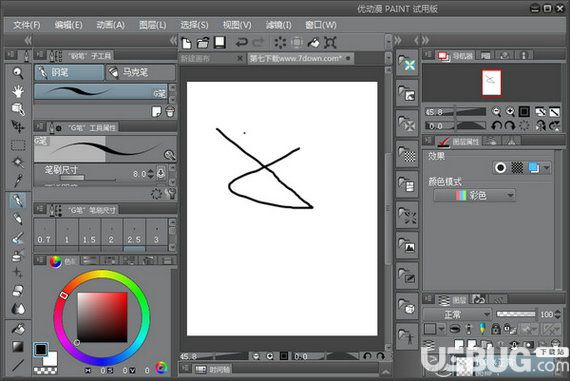Select the 钢笔 pen sub tool
570x381 pixels.
pos(69,72)
